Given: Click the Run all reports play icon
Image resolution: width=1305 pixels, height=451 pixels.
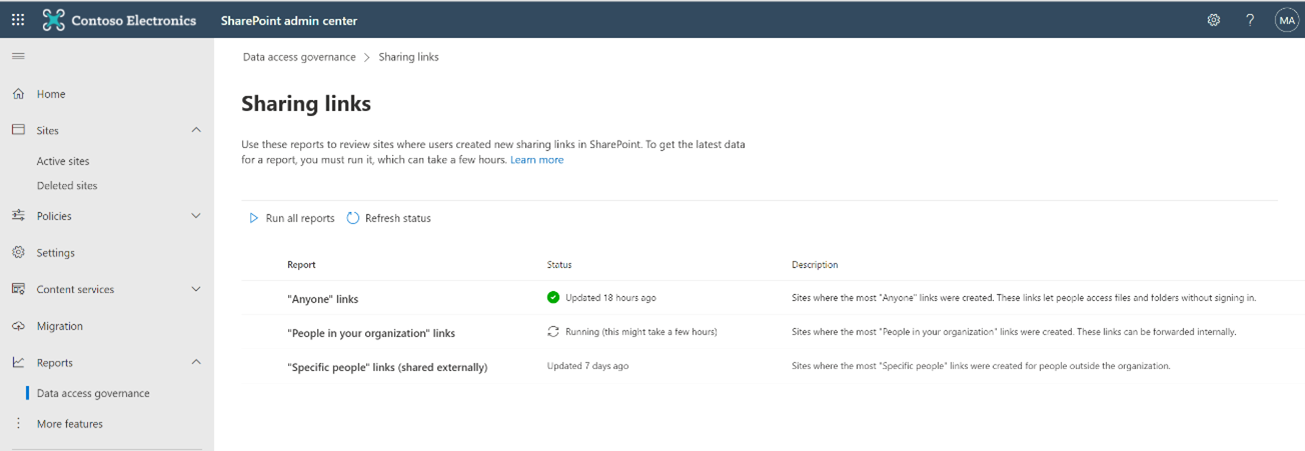Looking at the screenshot, I should coord(254,218).
